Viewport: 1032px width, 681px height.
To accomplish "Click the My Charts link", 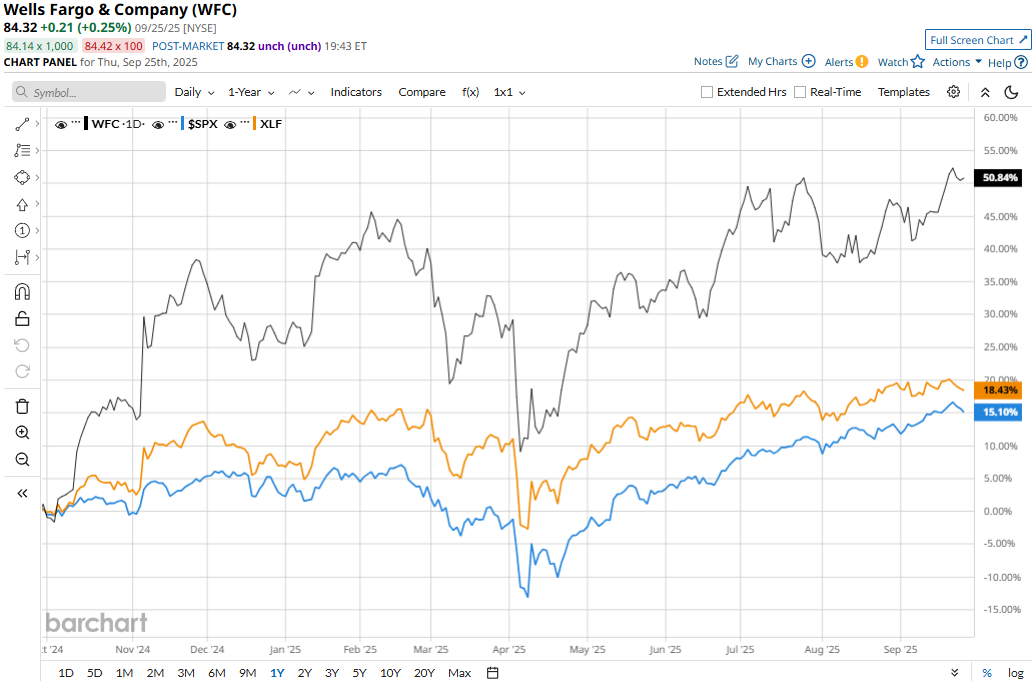I will [773, 61].
